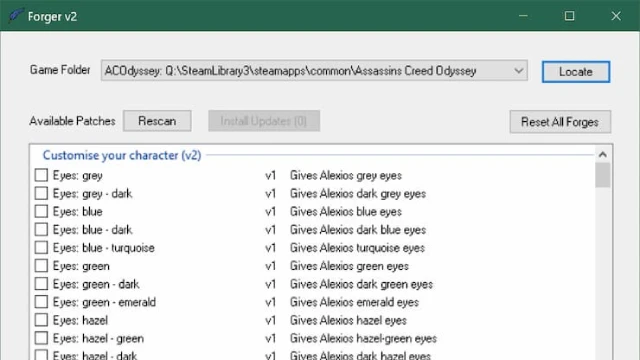640x360 pixels.
Task: Maximize the Forger v2 window
Action: [569, 16]
